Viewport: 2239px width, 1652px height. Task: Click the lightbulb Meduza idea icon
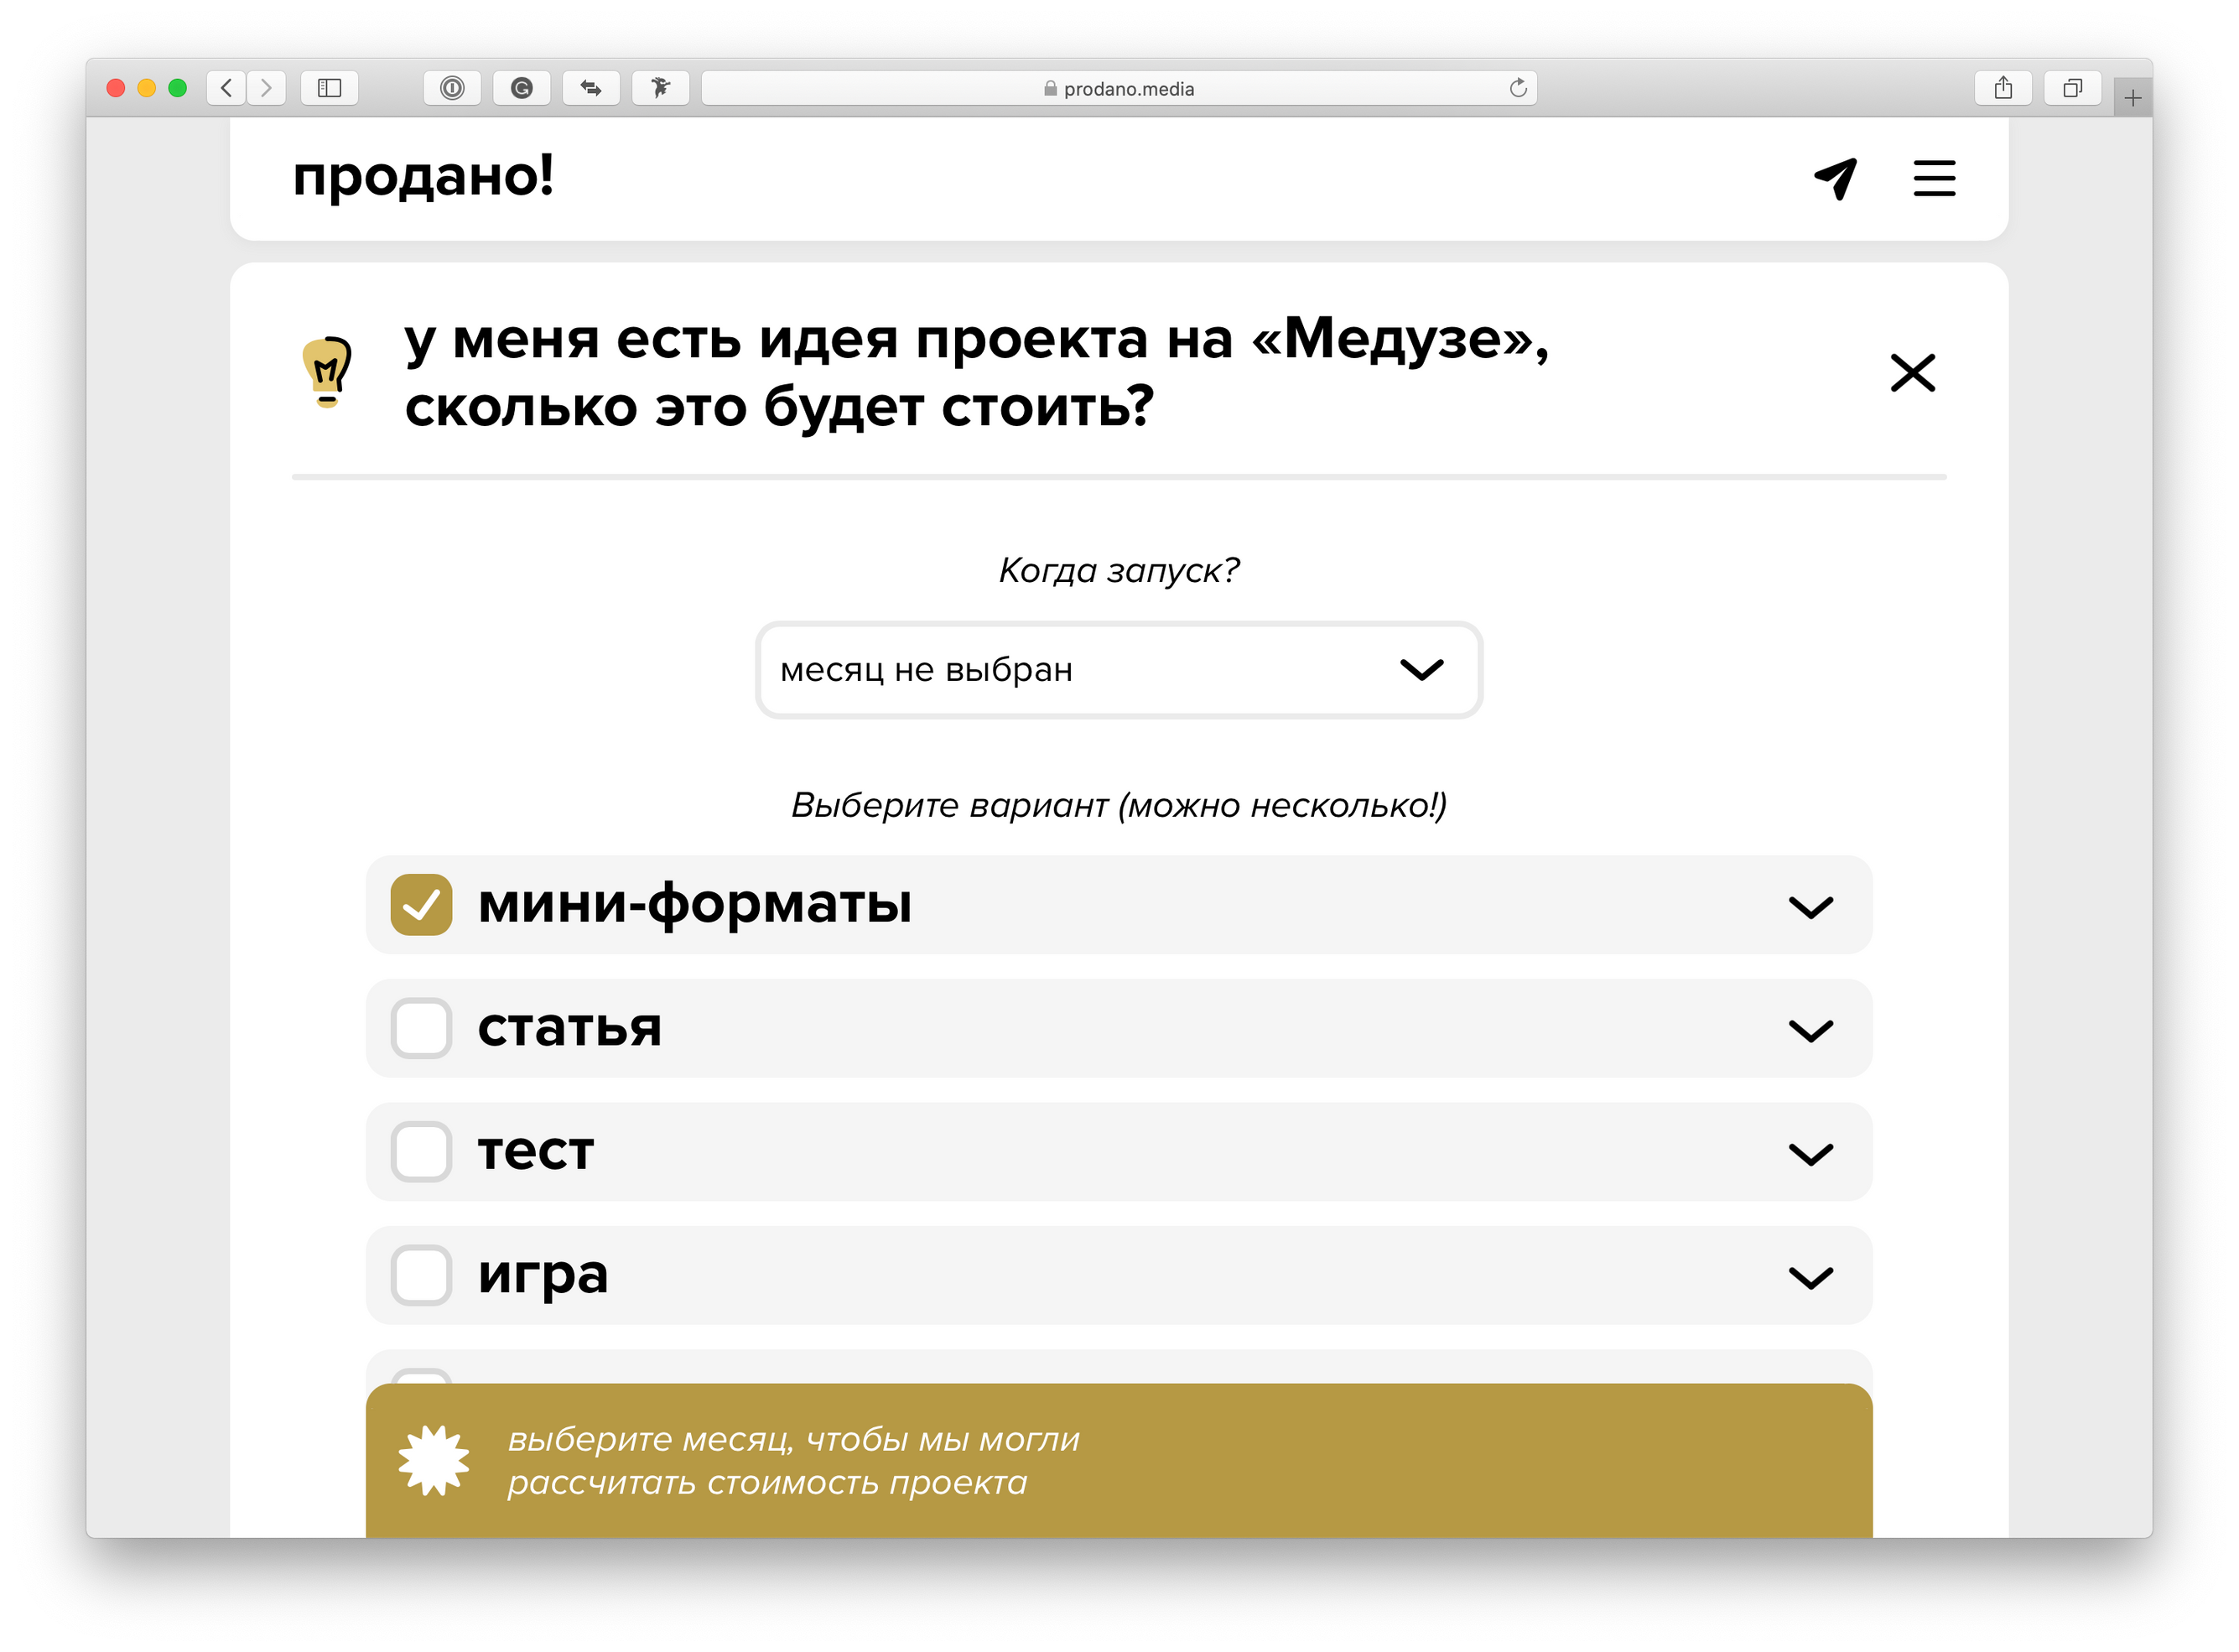pos(327,372)
